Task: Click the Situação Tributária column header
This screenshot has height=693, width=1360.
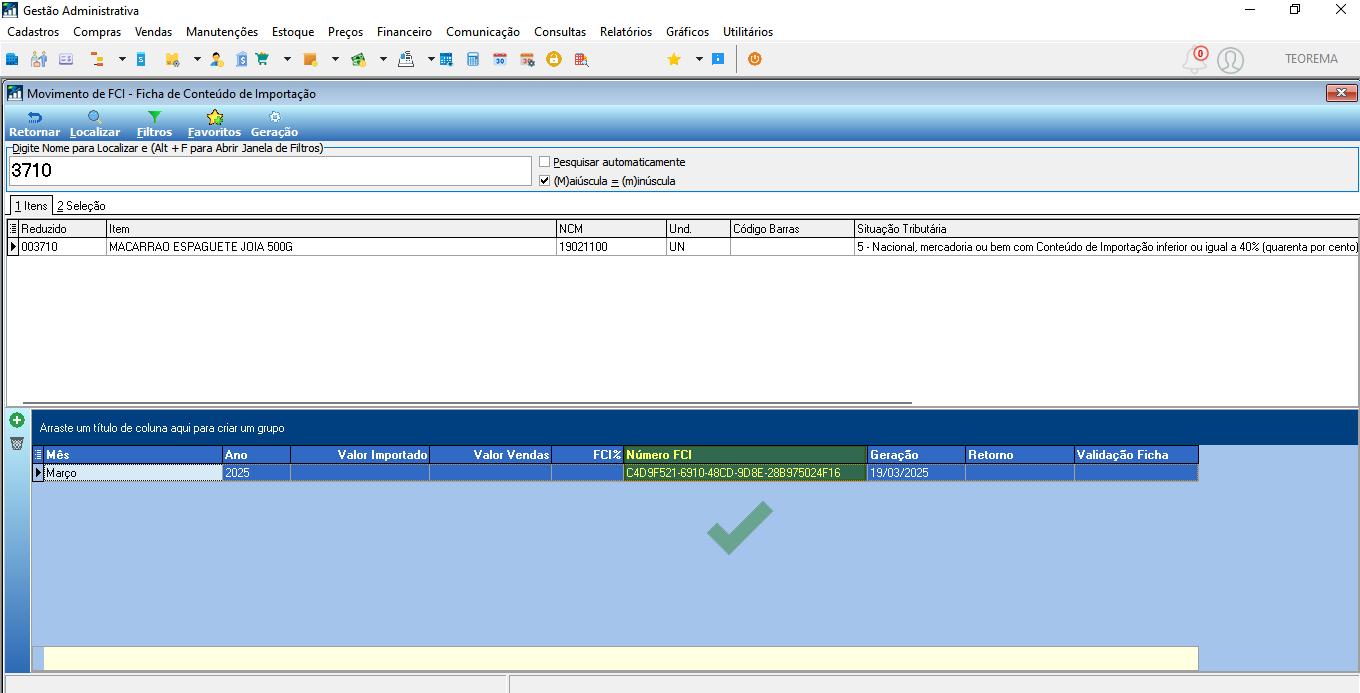Action: [1107, 229]
